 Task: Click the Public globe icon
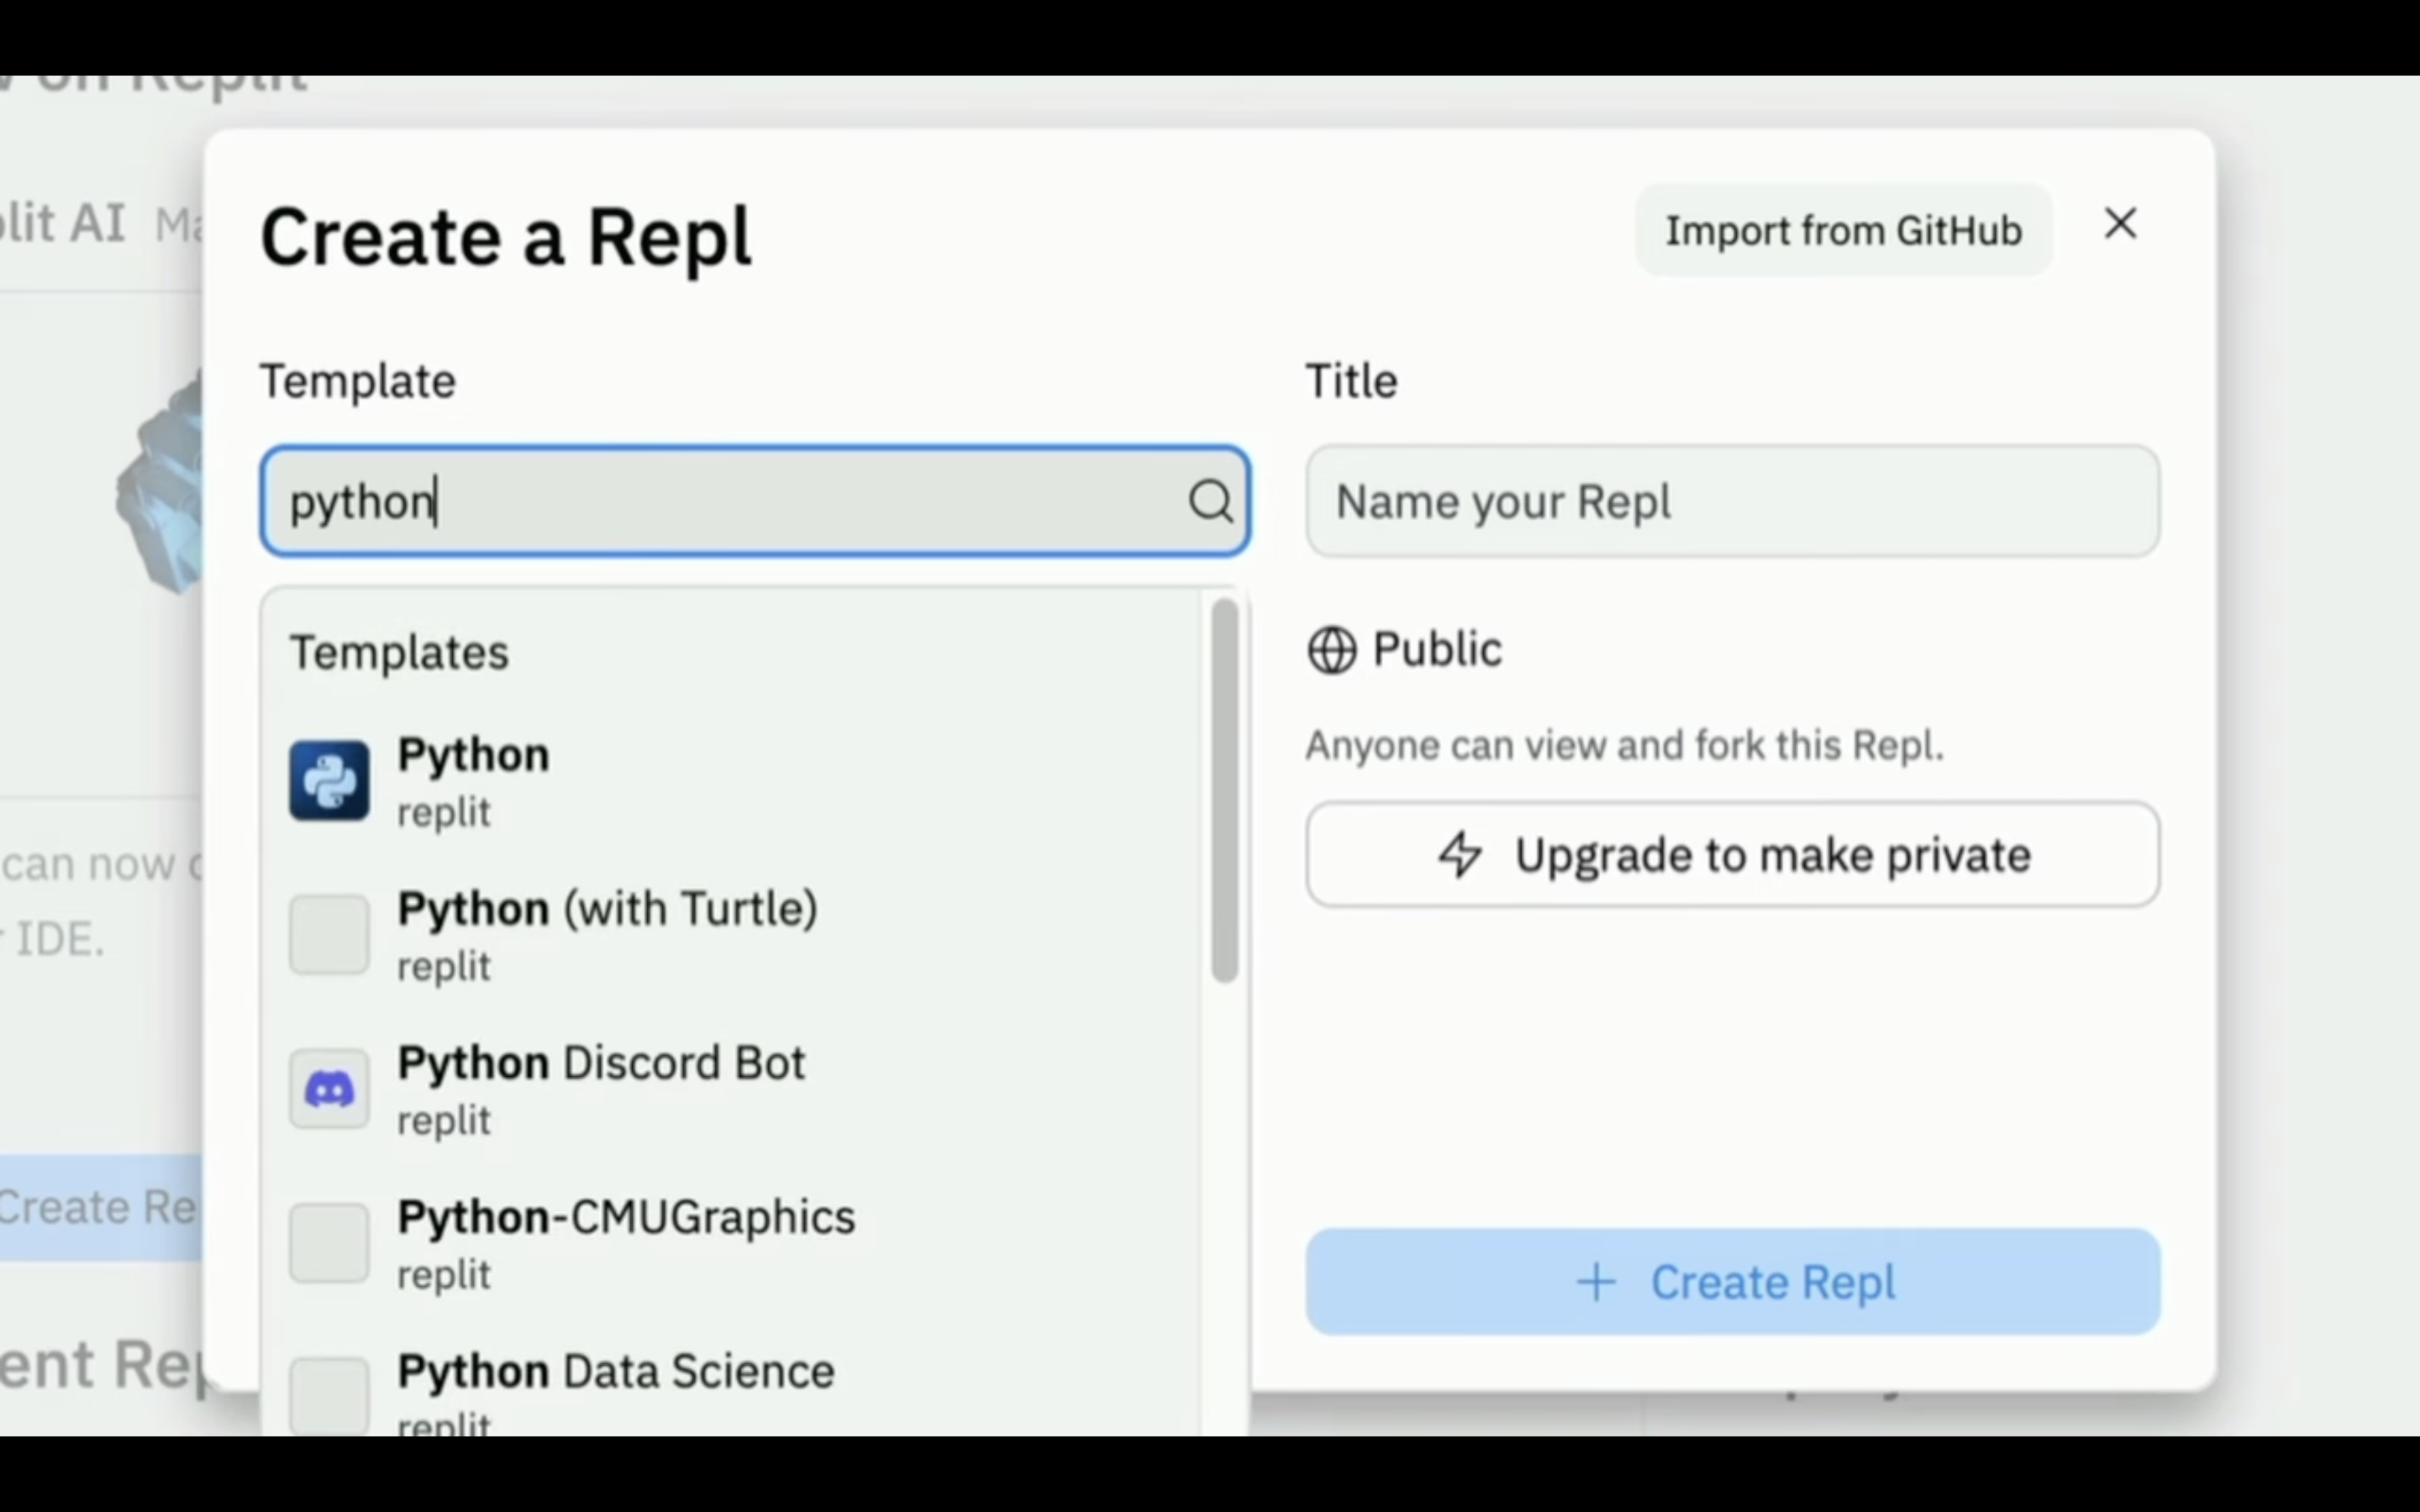coord(1332,651)
